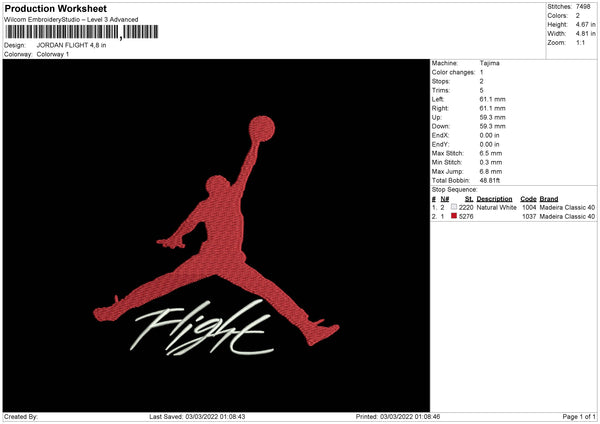Click the "Page 1 of 1" footer text
600x424 pixels.
[x=579, y=417]
